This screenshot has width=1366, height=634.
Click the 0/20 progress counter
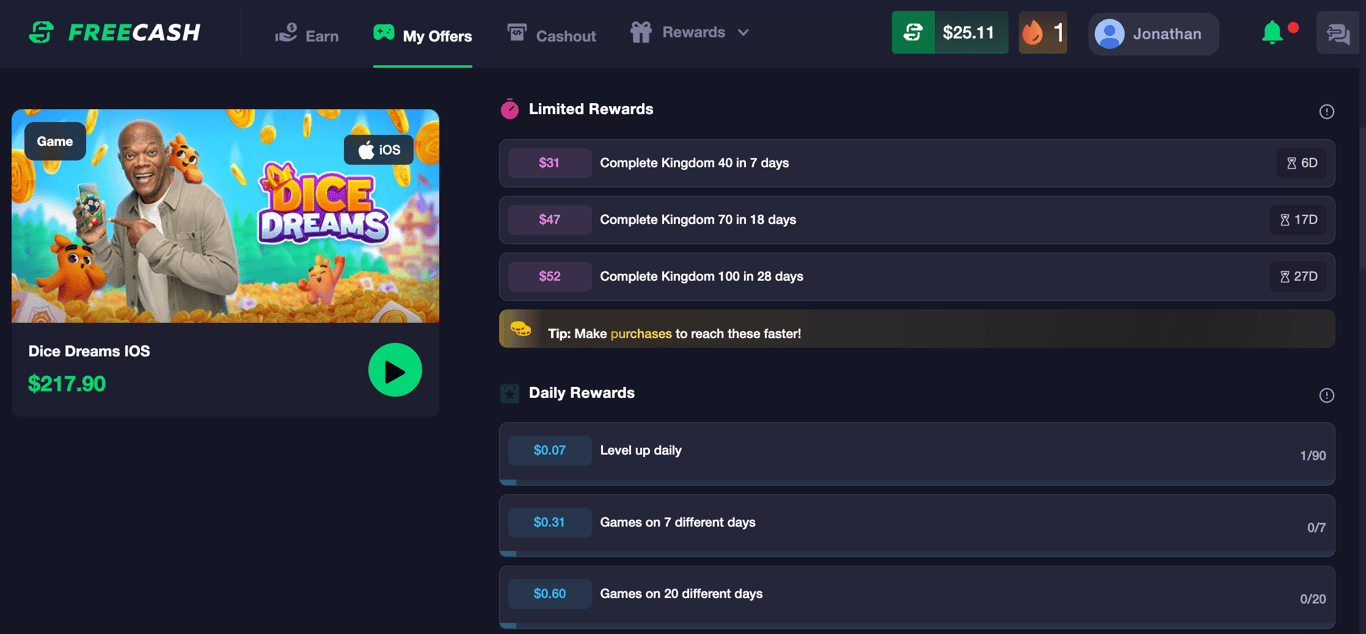pyautogui.click(x=1313, y=600)
